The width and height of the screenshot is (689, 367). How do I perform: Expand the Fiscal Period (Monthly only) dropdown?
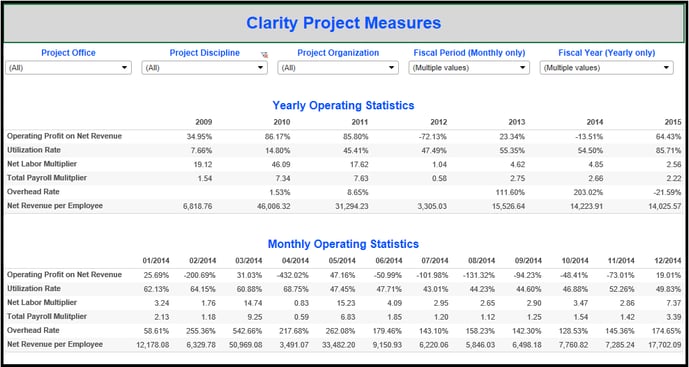click(469, 68)
